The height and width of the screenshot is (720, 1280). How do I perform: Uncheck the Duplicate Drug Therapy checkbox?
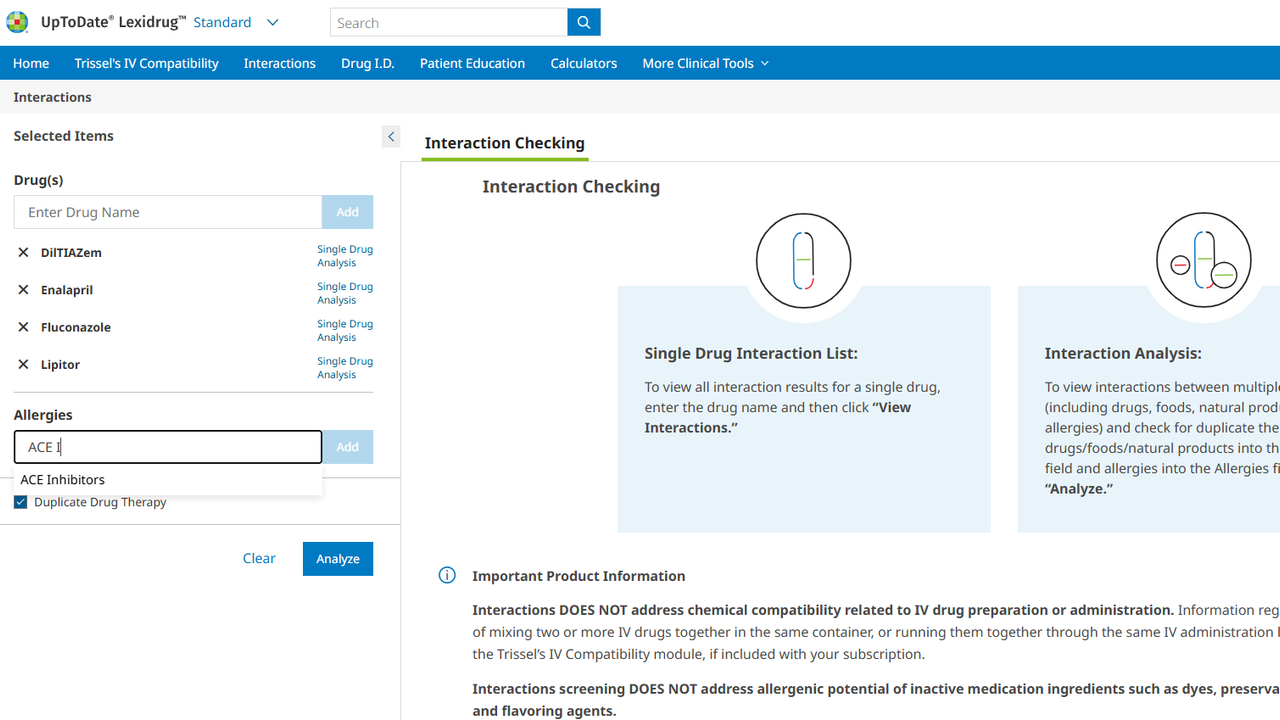click(21, 502)
